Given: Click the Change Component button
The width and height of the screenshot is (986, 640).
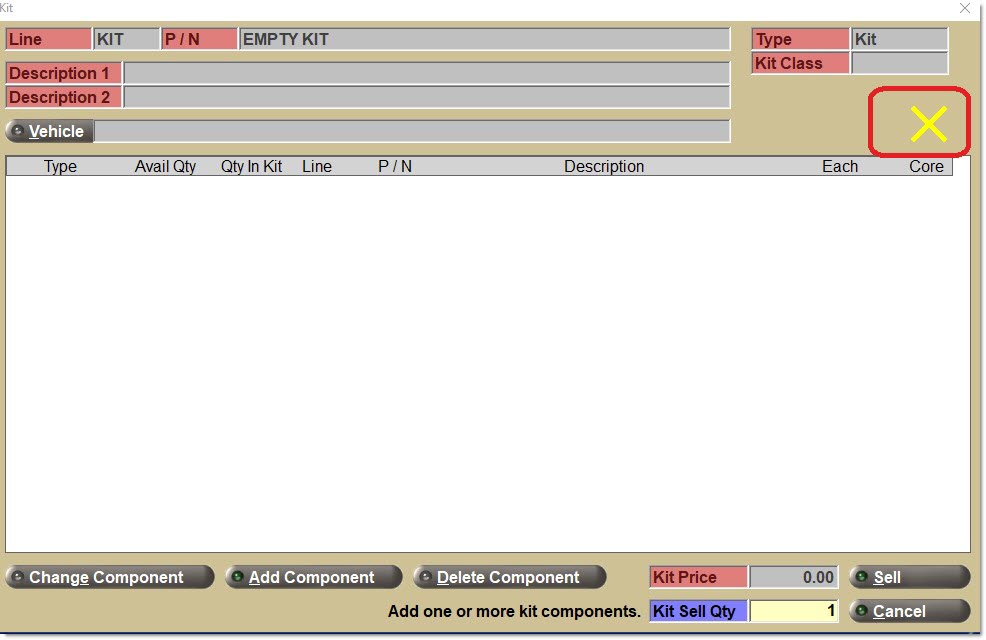Looking at the screenshot, I should pyautogui.click(x=109, y=577).
